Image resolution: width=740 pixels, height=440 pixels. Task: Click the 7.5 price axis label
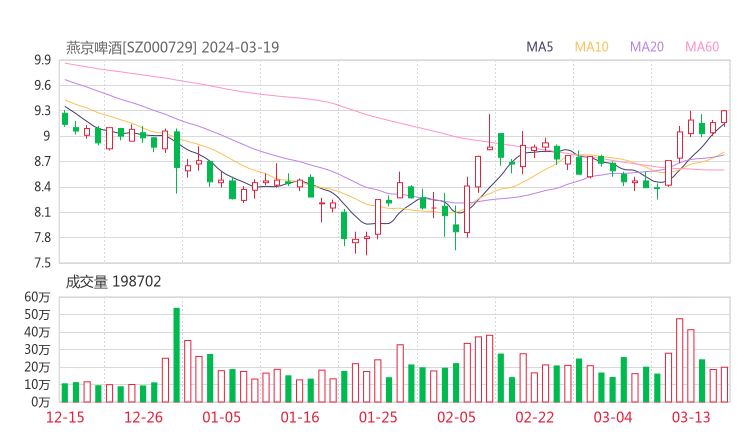42,263
